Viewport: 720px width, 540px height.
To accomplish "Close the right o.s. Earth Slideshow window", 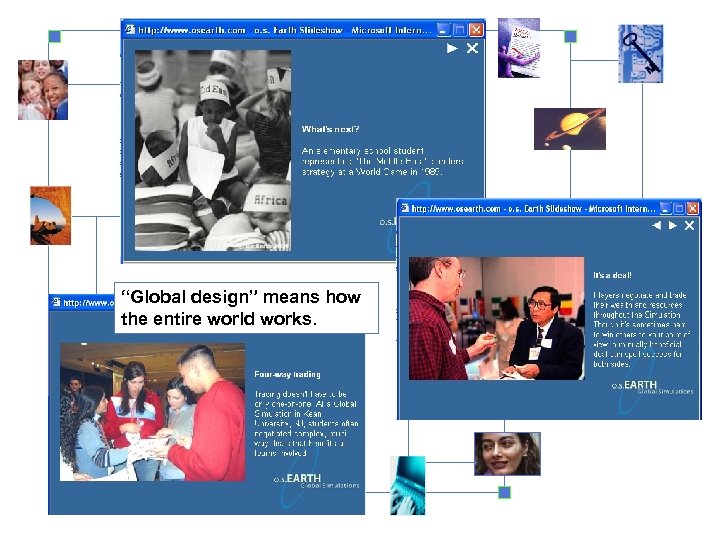I will click(692, 208).
